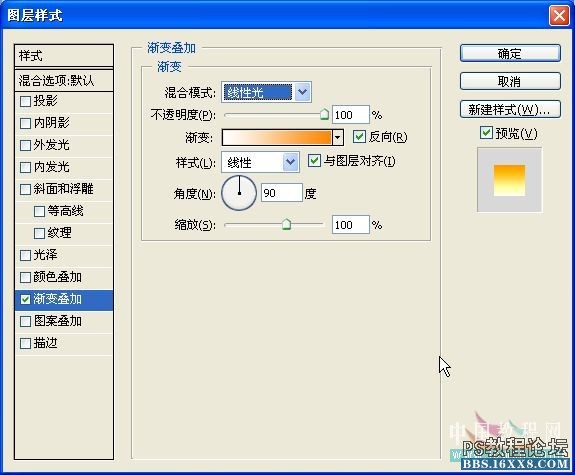Click the layer style preview thumbnail

(x=509, y=180)
